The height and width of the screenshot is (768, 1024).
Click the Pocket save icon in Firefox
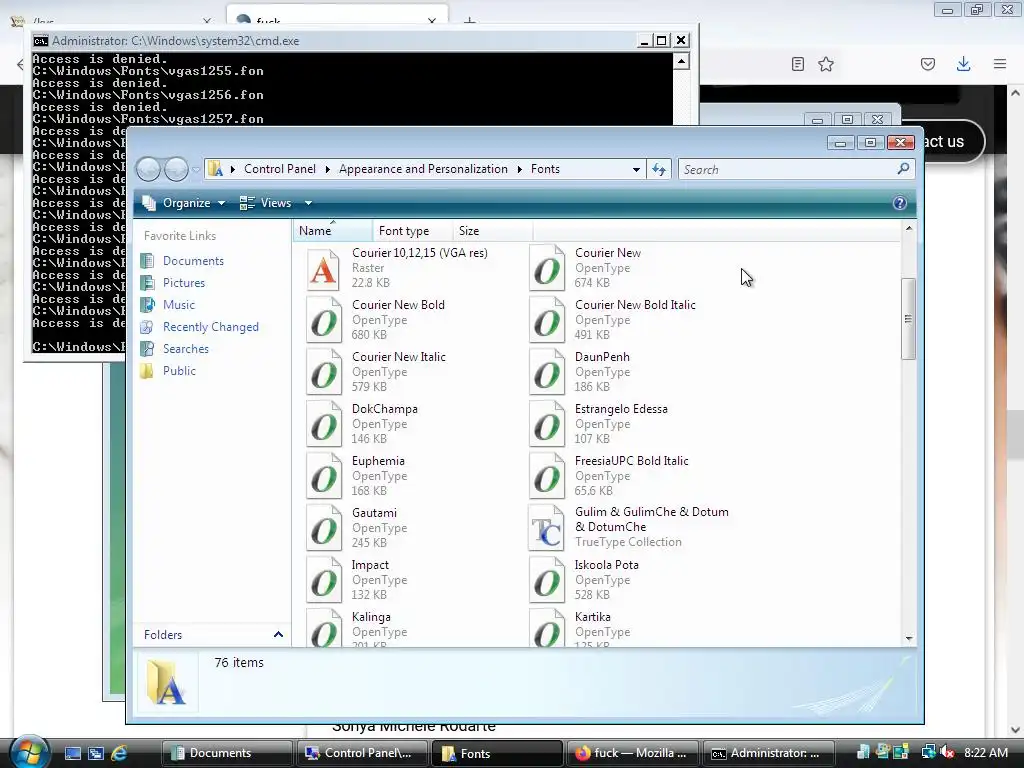(x=928, y=64)
